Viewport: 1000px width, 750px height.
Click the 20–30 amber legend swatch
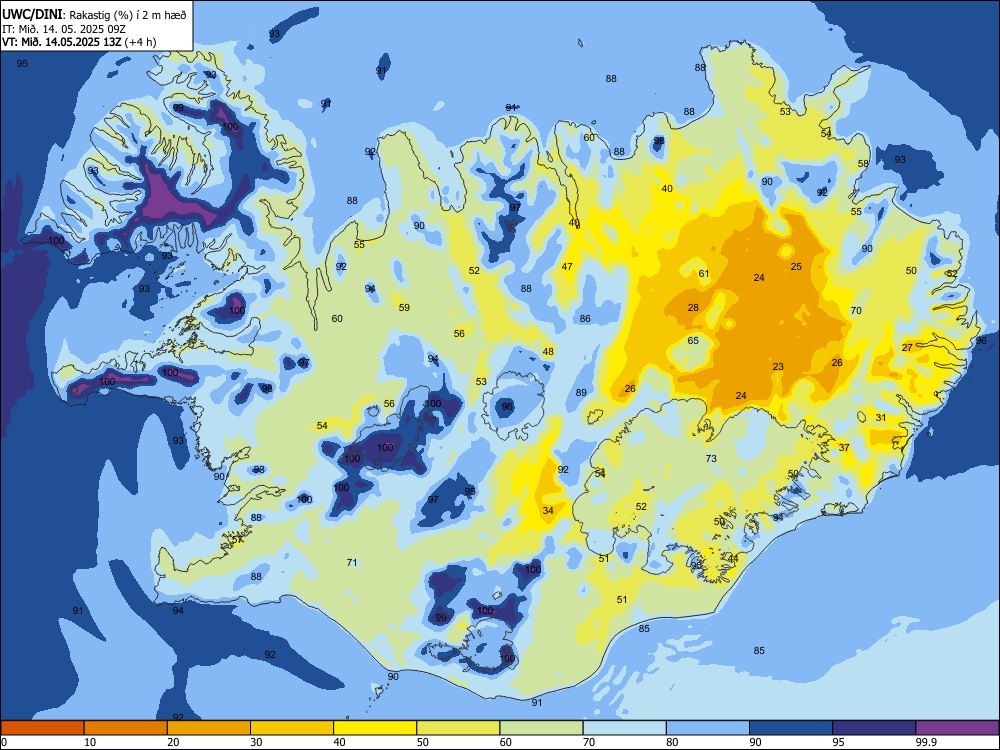click(x=209, y=728)
